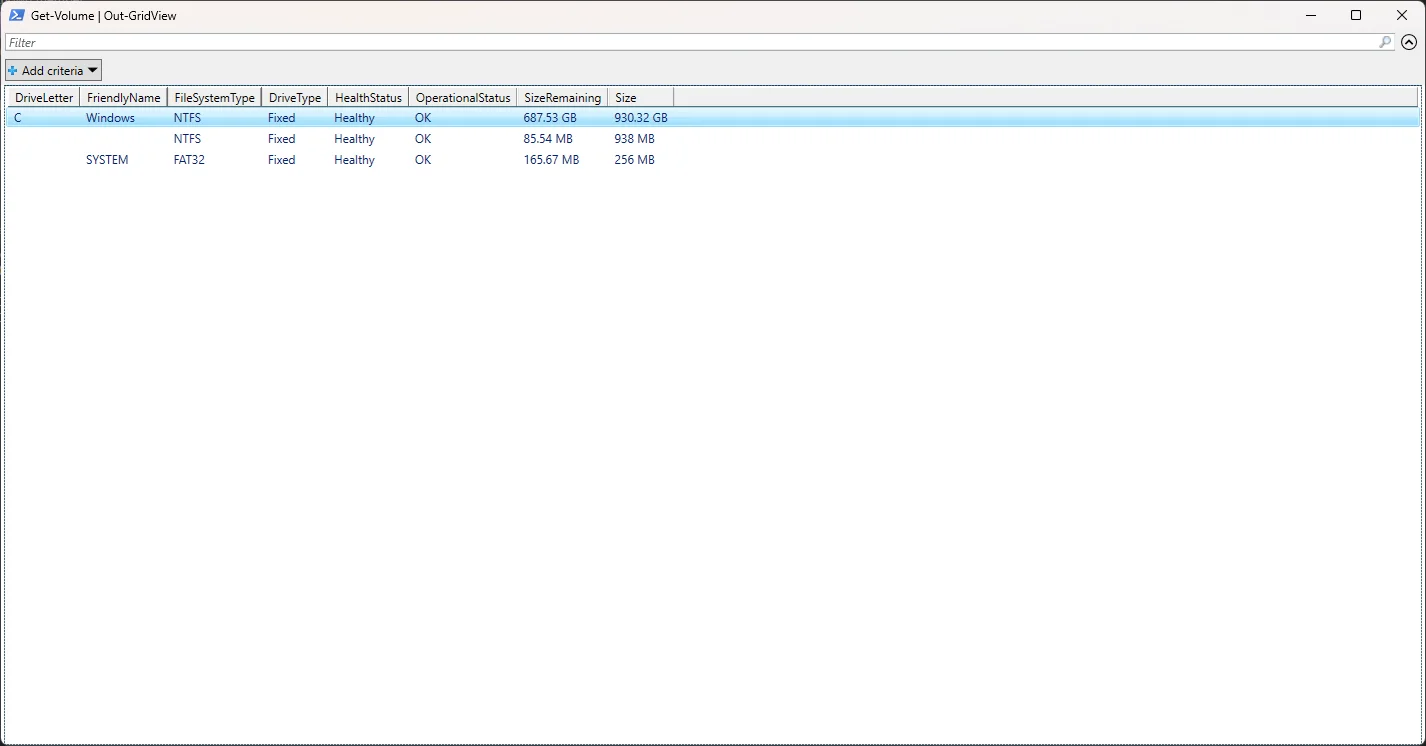Click the PowerShell icon in title bar
This screenshot has height=746, width=1426.
pos(17,15)
